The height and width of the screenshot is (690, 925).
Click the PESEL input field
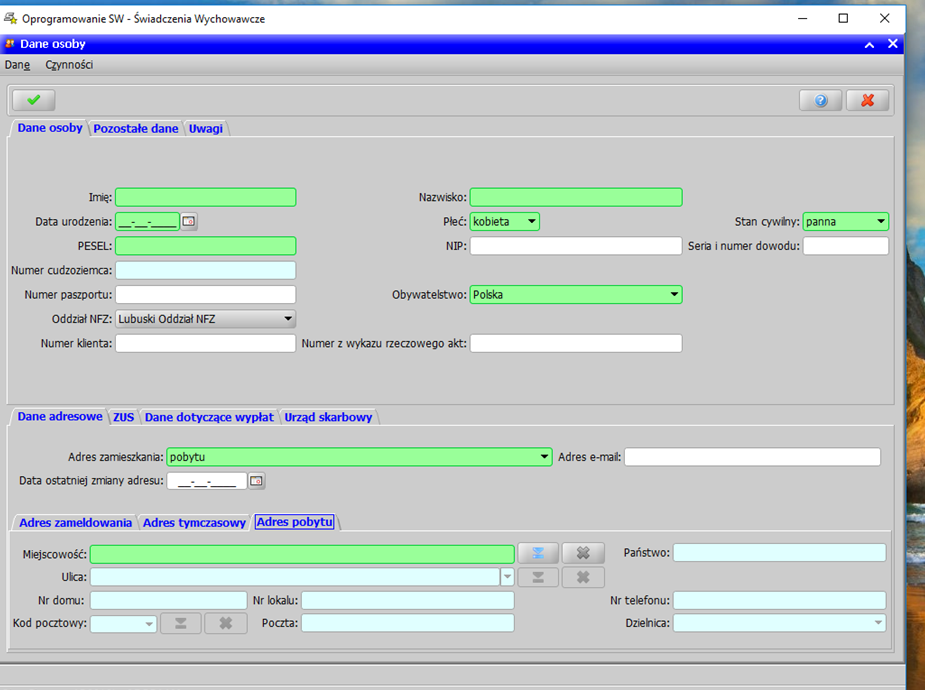(x=206, y=246)
